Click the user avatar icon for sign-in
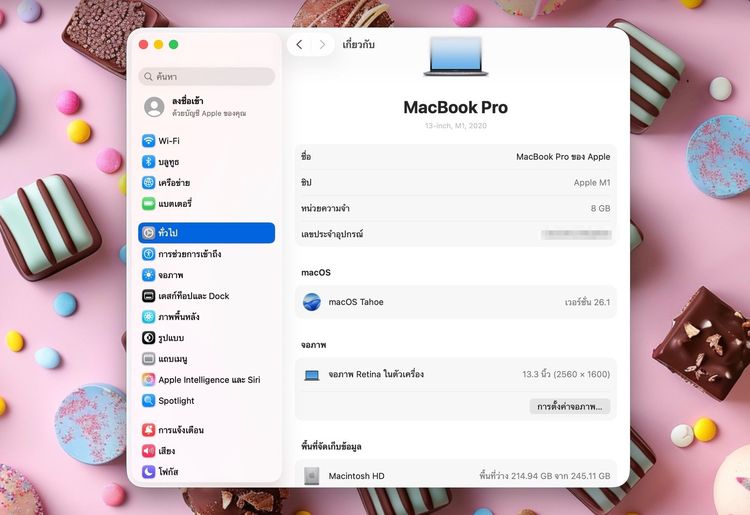The width and height of the screenshot is (750, 515). click(154, 107)
